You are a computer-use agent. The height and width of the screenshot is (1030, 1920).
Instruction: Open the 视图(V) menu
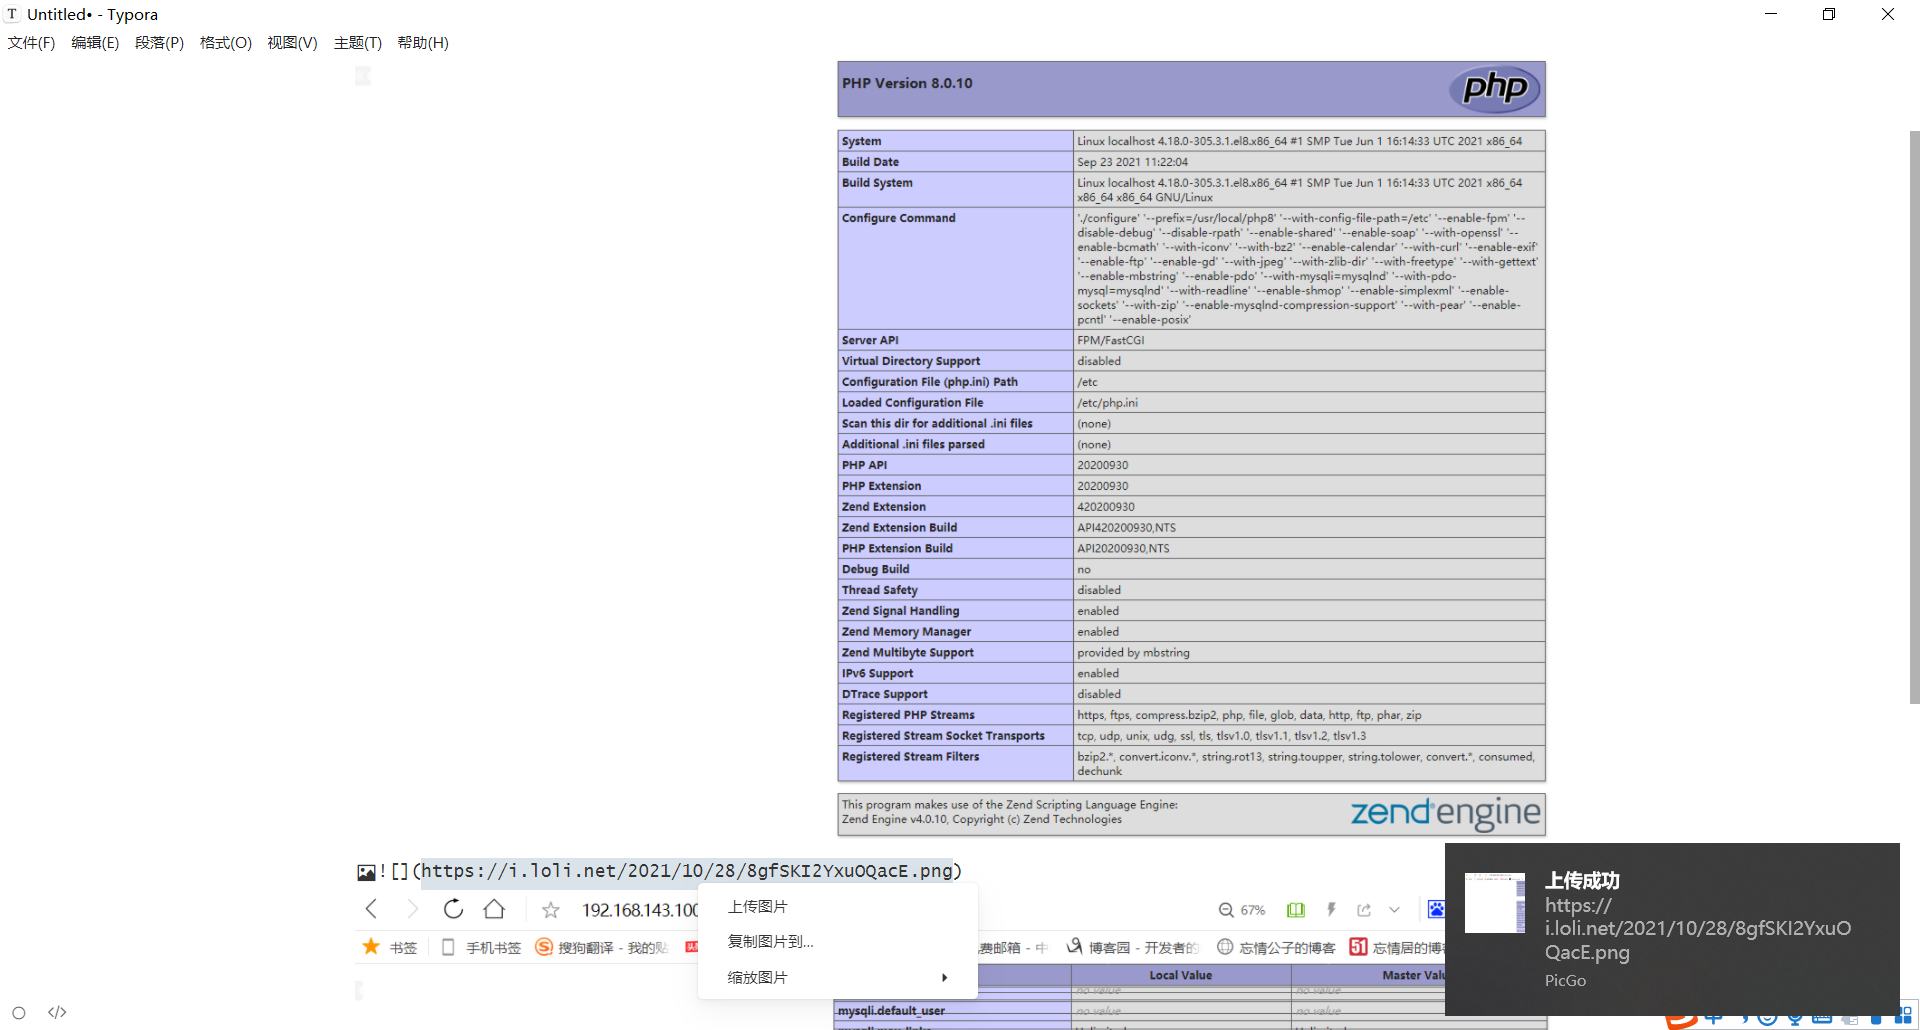tap(292, 43)
